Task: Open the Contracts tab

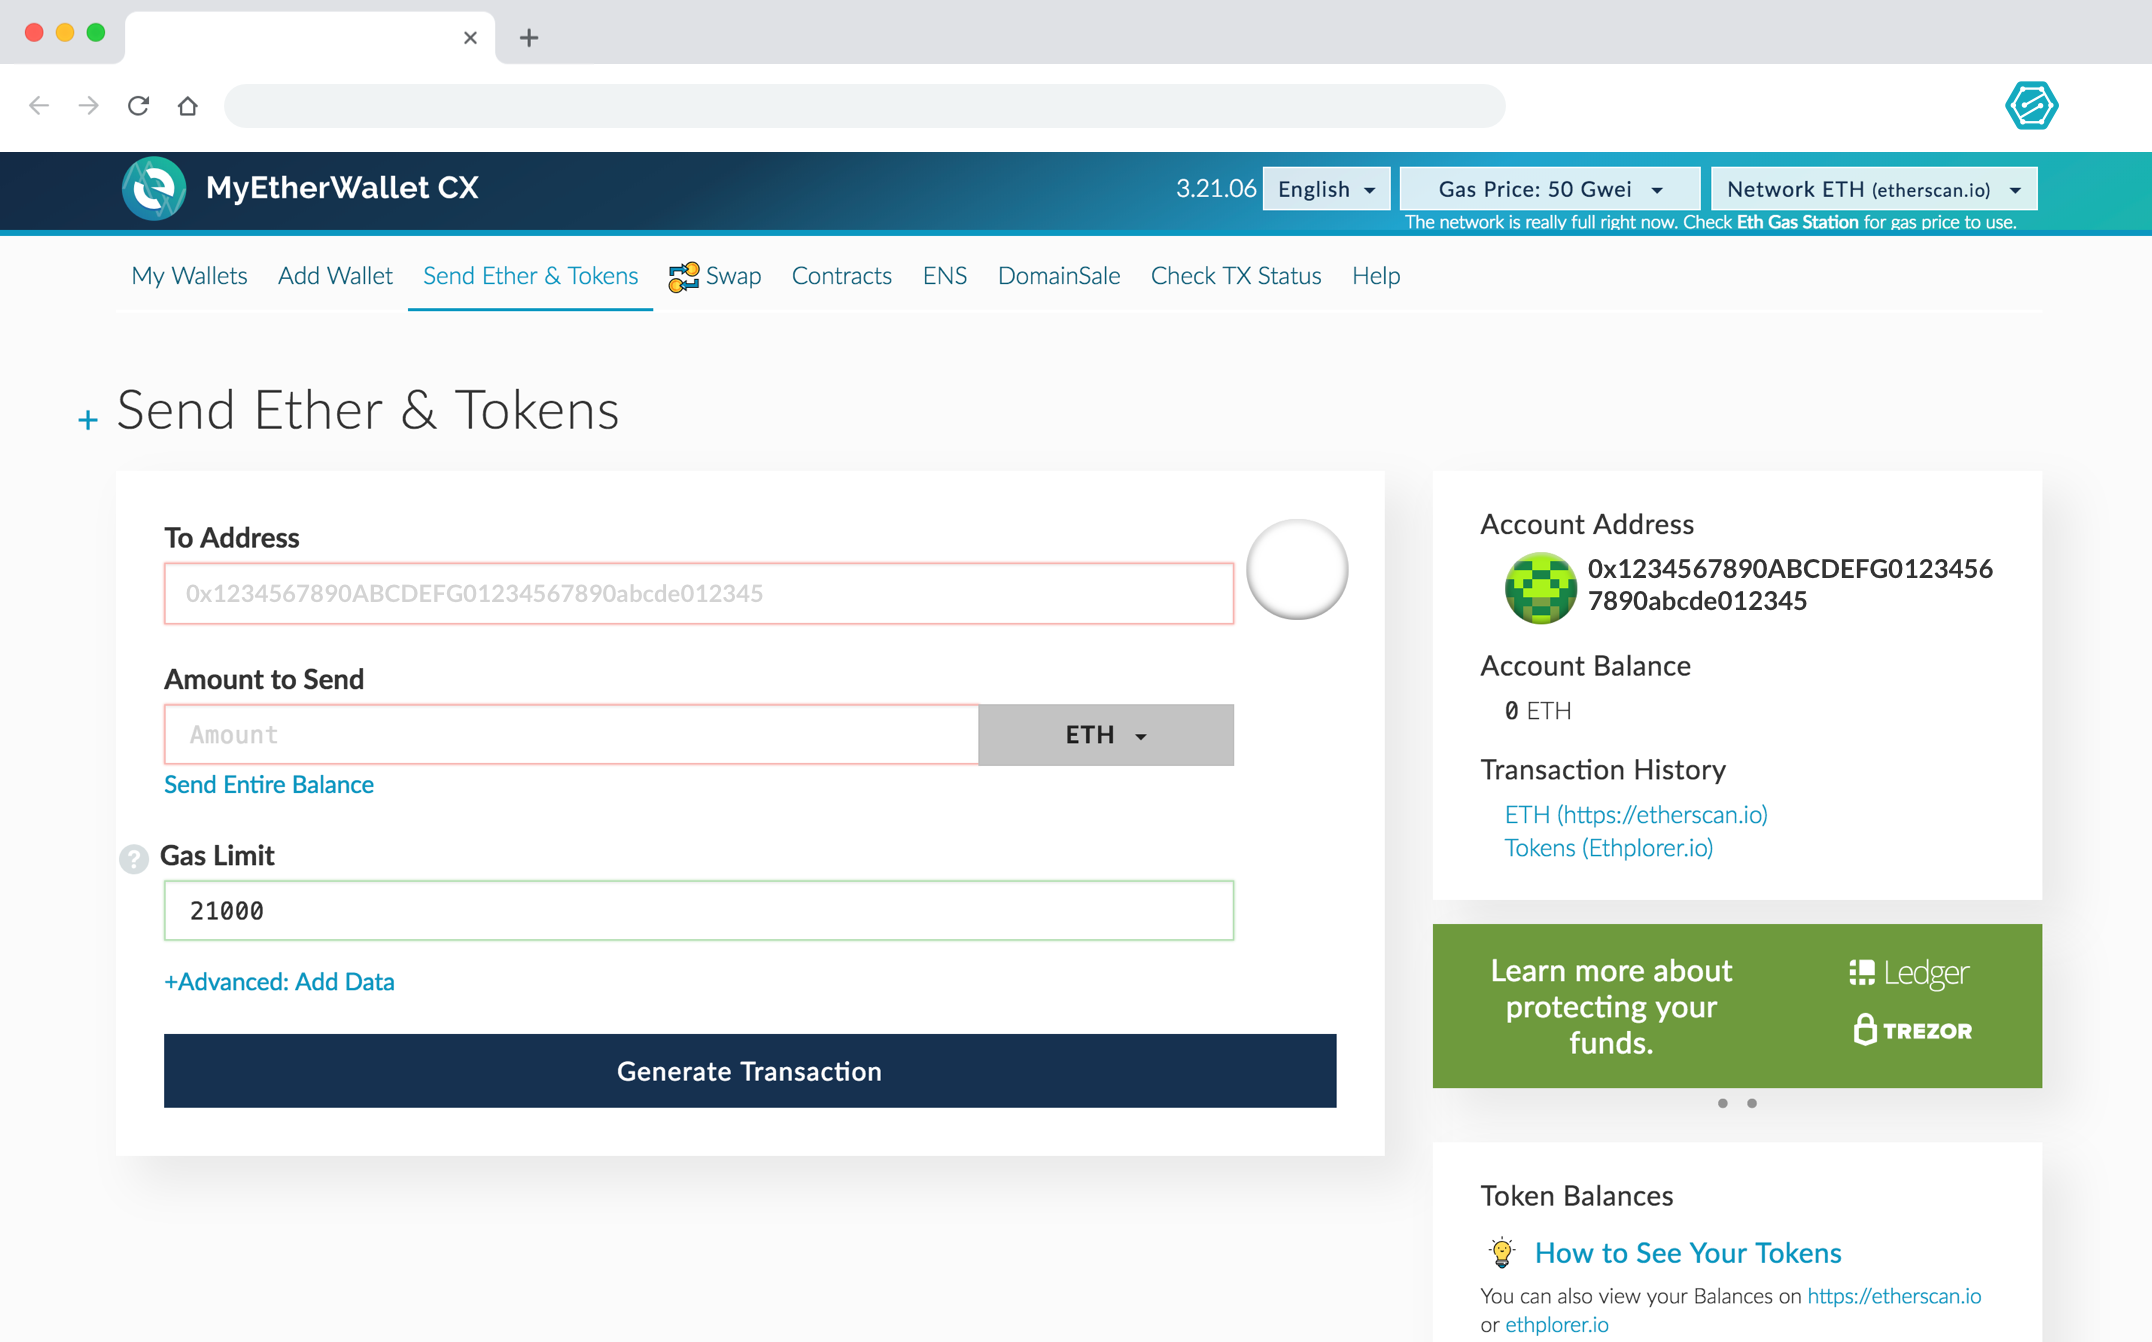Action: coord(841,276)
